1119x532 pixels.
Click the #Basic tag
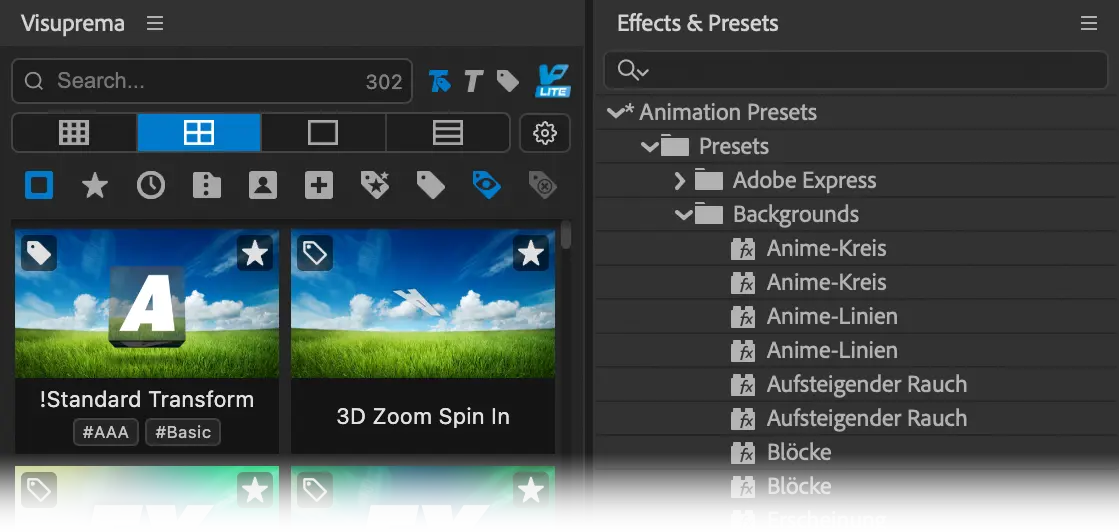point(183,432)
